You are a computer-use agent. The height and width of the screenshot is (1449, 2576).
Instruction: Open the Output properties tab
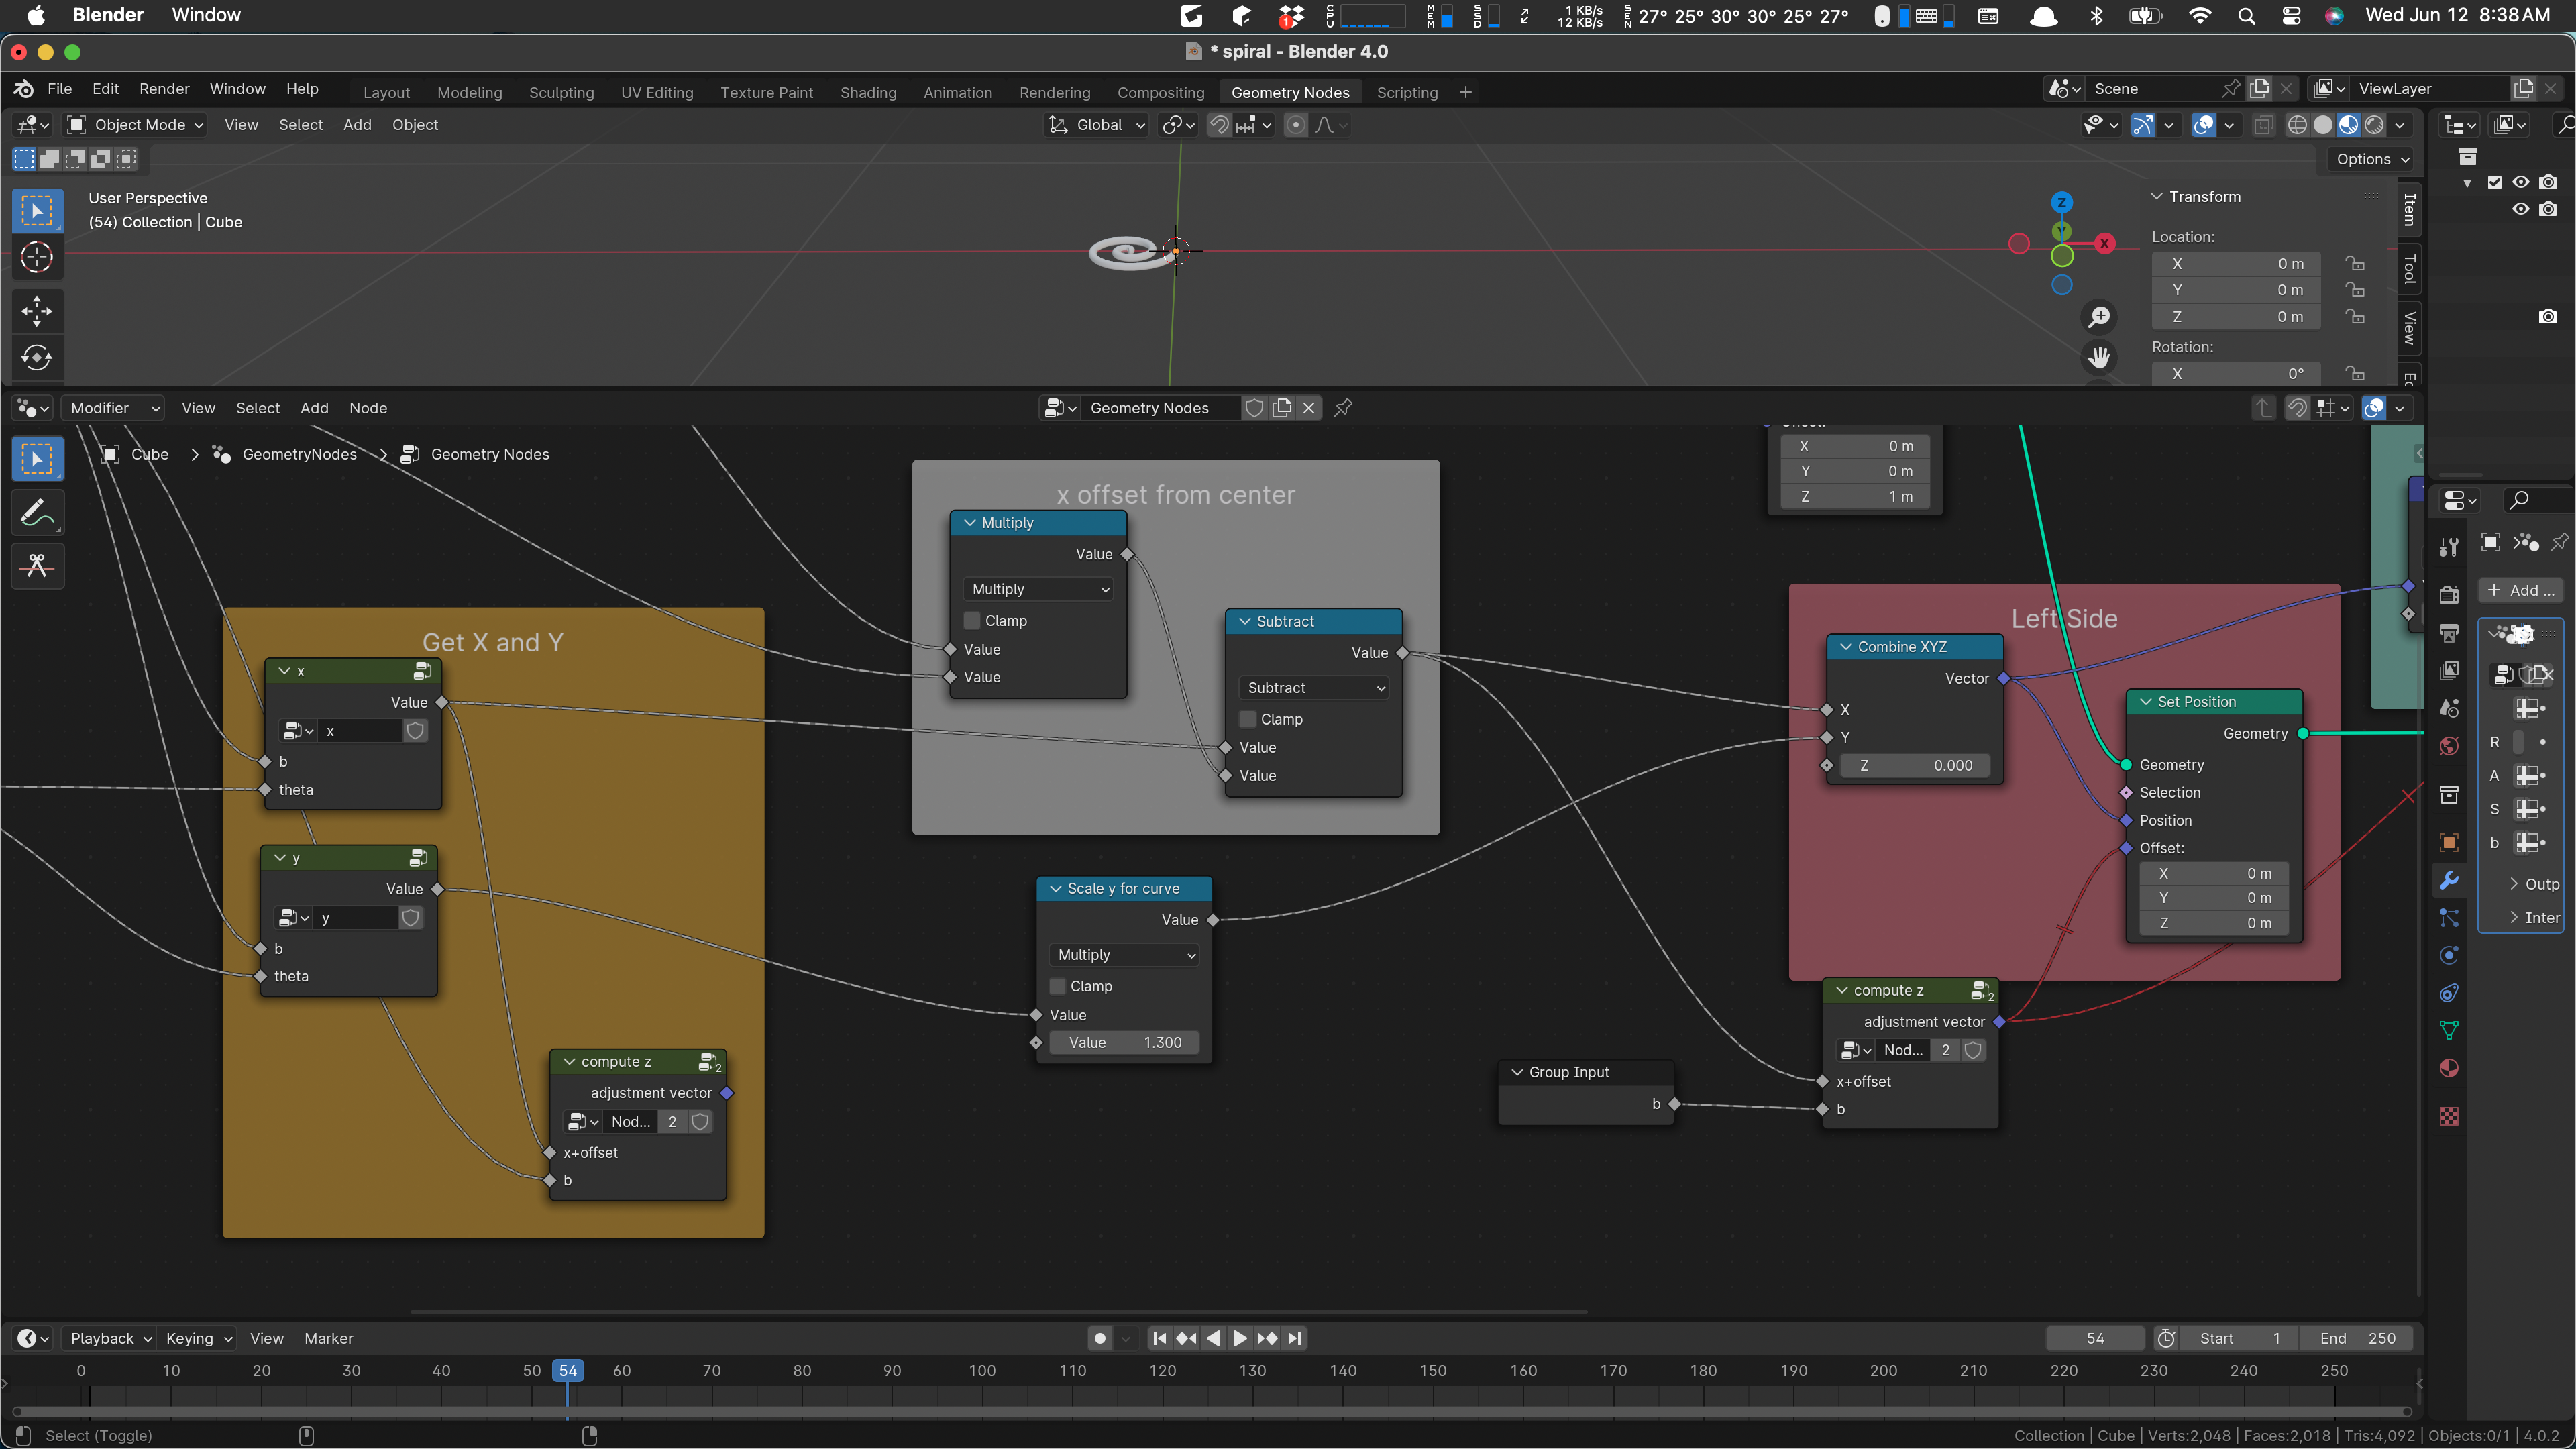click(2449, 633)
